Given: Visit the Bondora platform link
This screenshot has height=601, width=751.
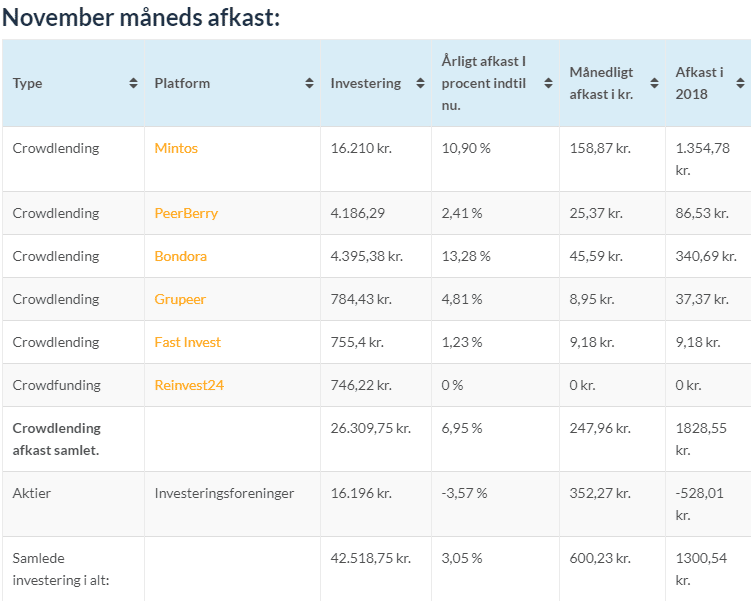Looking at the screenshot, I should [x=180, y=256].
